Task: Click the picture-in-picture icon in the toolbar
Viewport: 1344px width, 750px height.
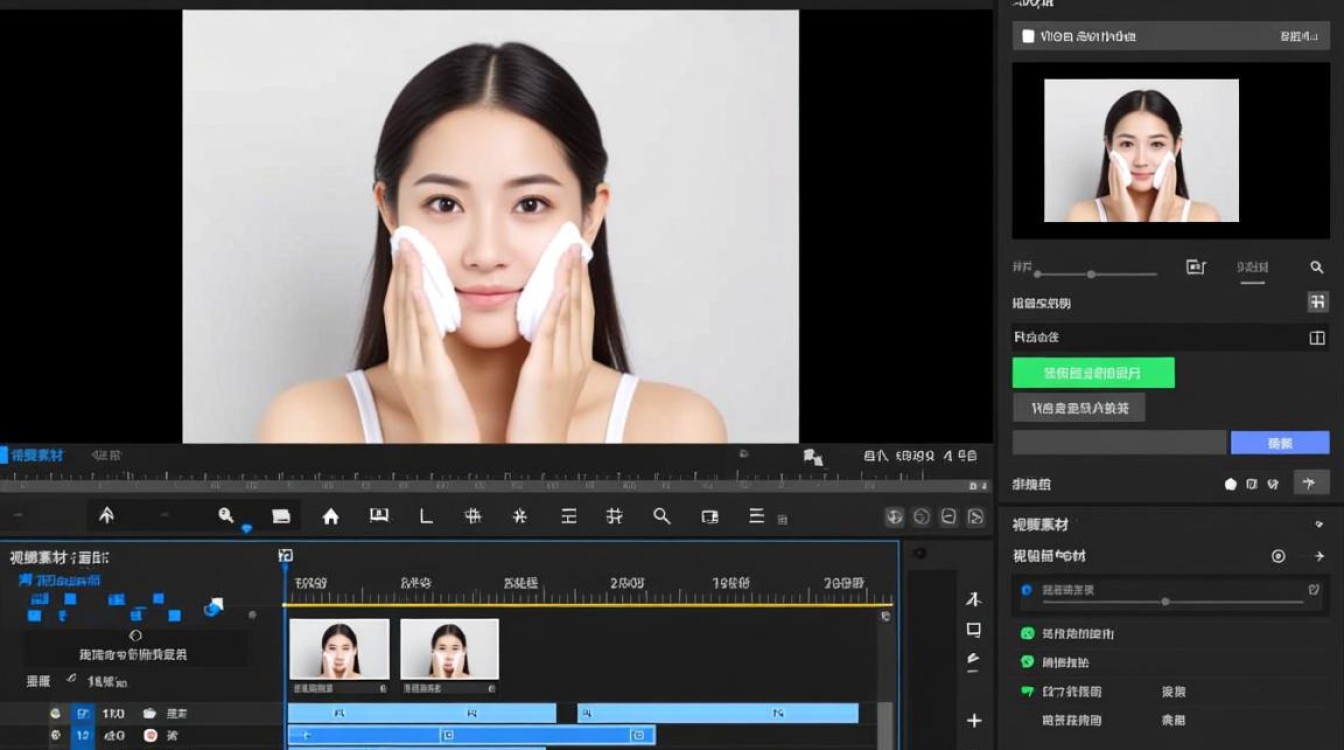Action: (710, 516)
